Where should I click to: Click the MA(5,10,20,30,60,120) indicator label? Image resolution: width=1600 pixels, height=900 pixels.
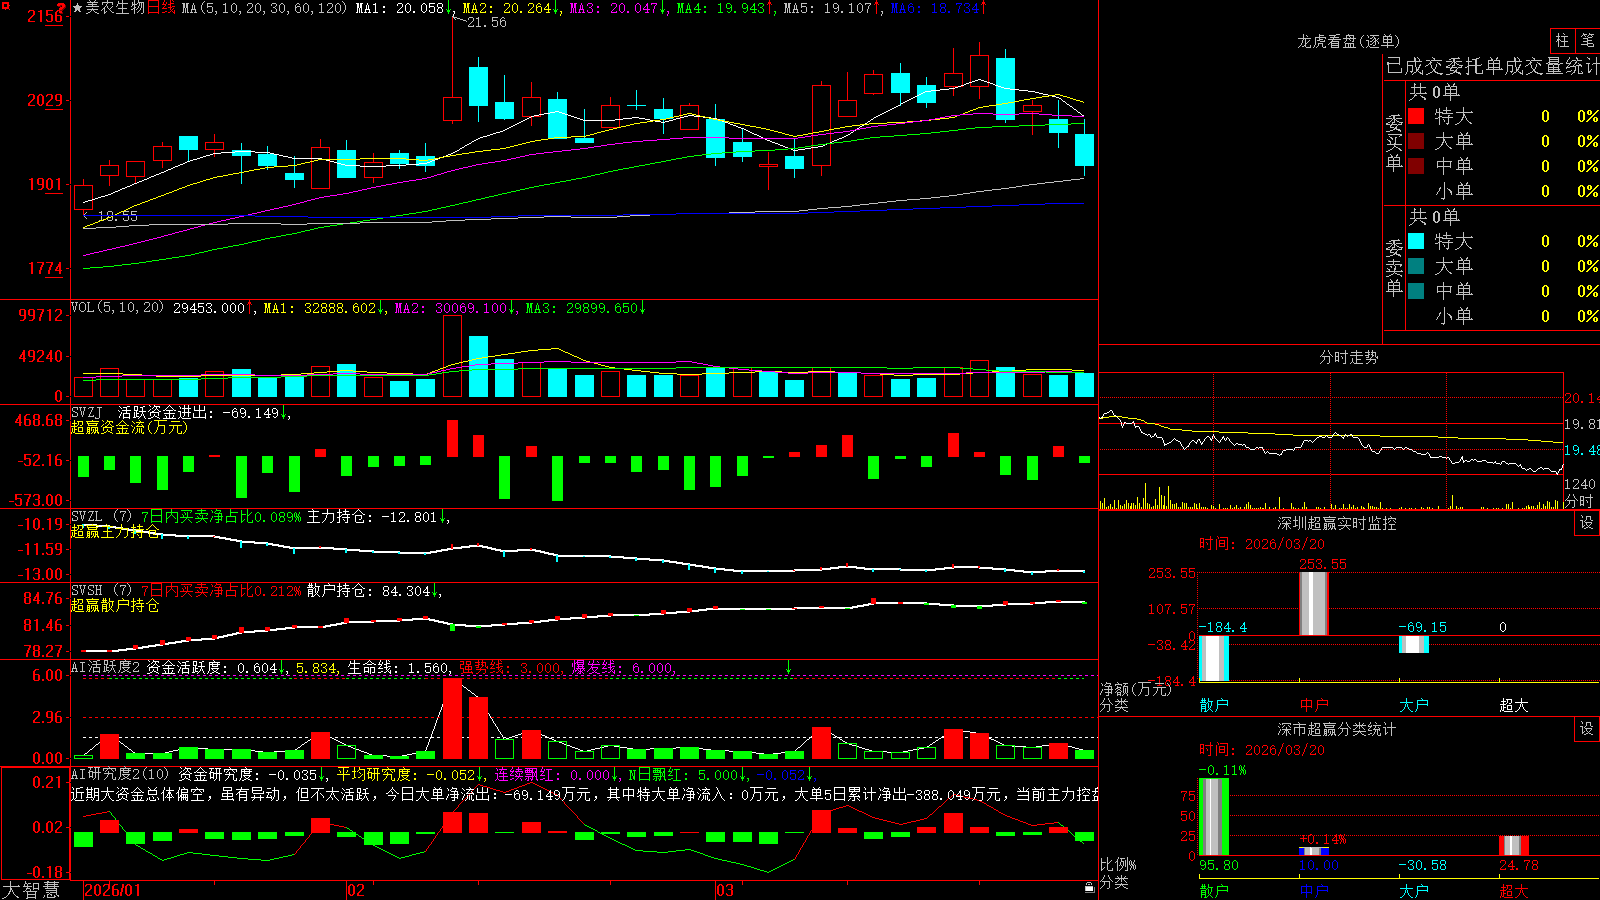[x=264, y=8]
